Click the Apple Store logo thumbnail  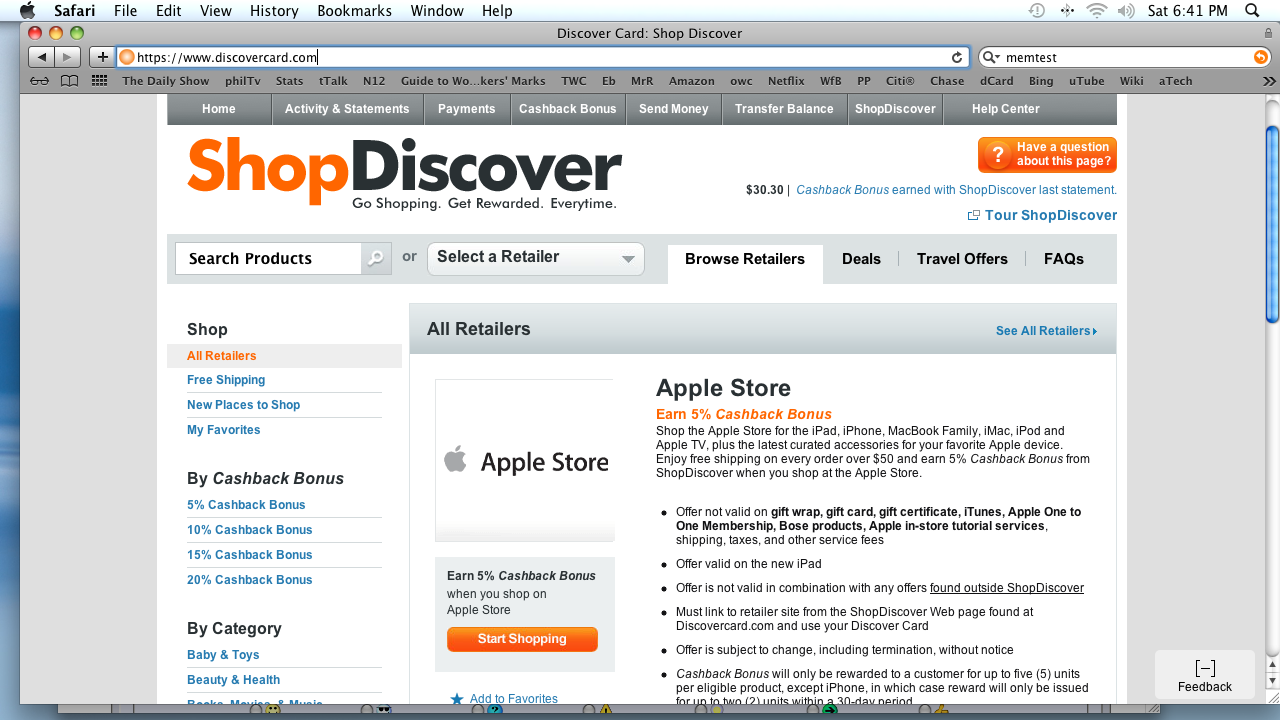(x=525, y=460)
